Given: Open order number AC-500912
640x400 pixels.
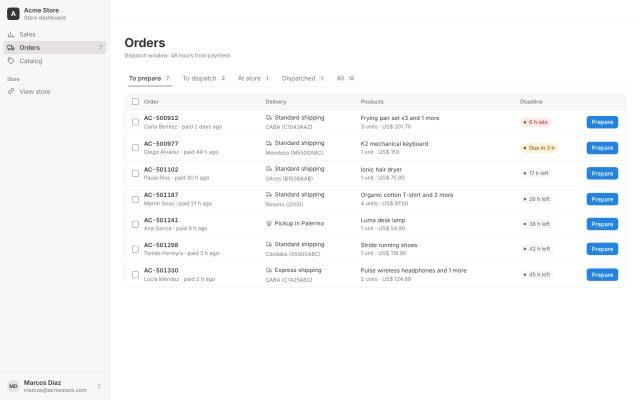Looking at the screenshot, I should 161,118.
